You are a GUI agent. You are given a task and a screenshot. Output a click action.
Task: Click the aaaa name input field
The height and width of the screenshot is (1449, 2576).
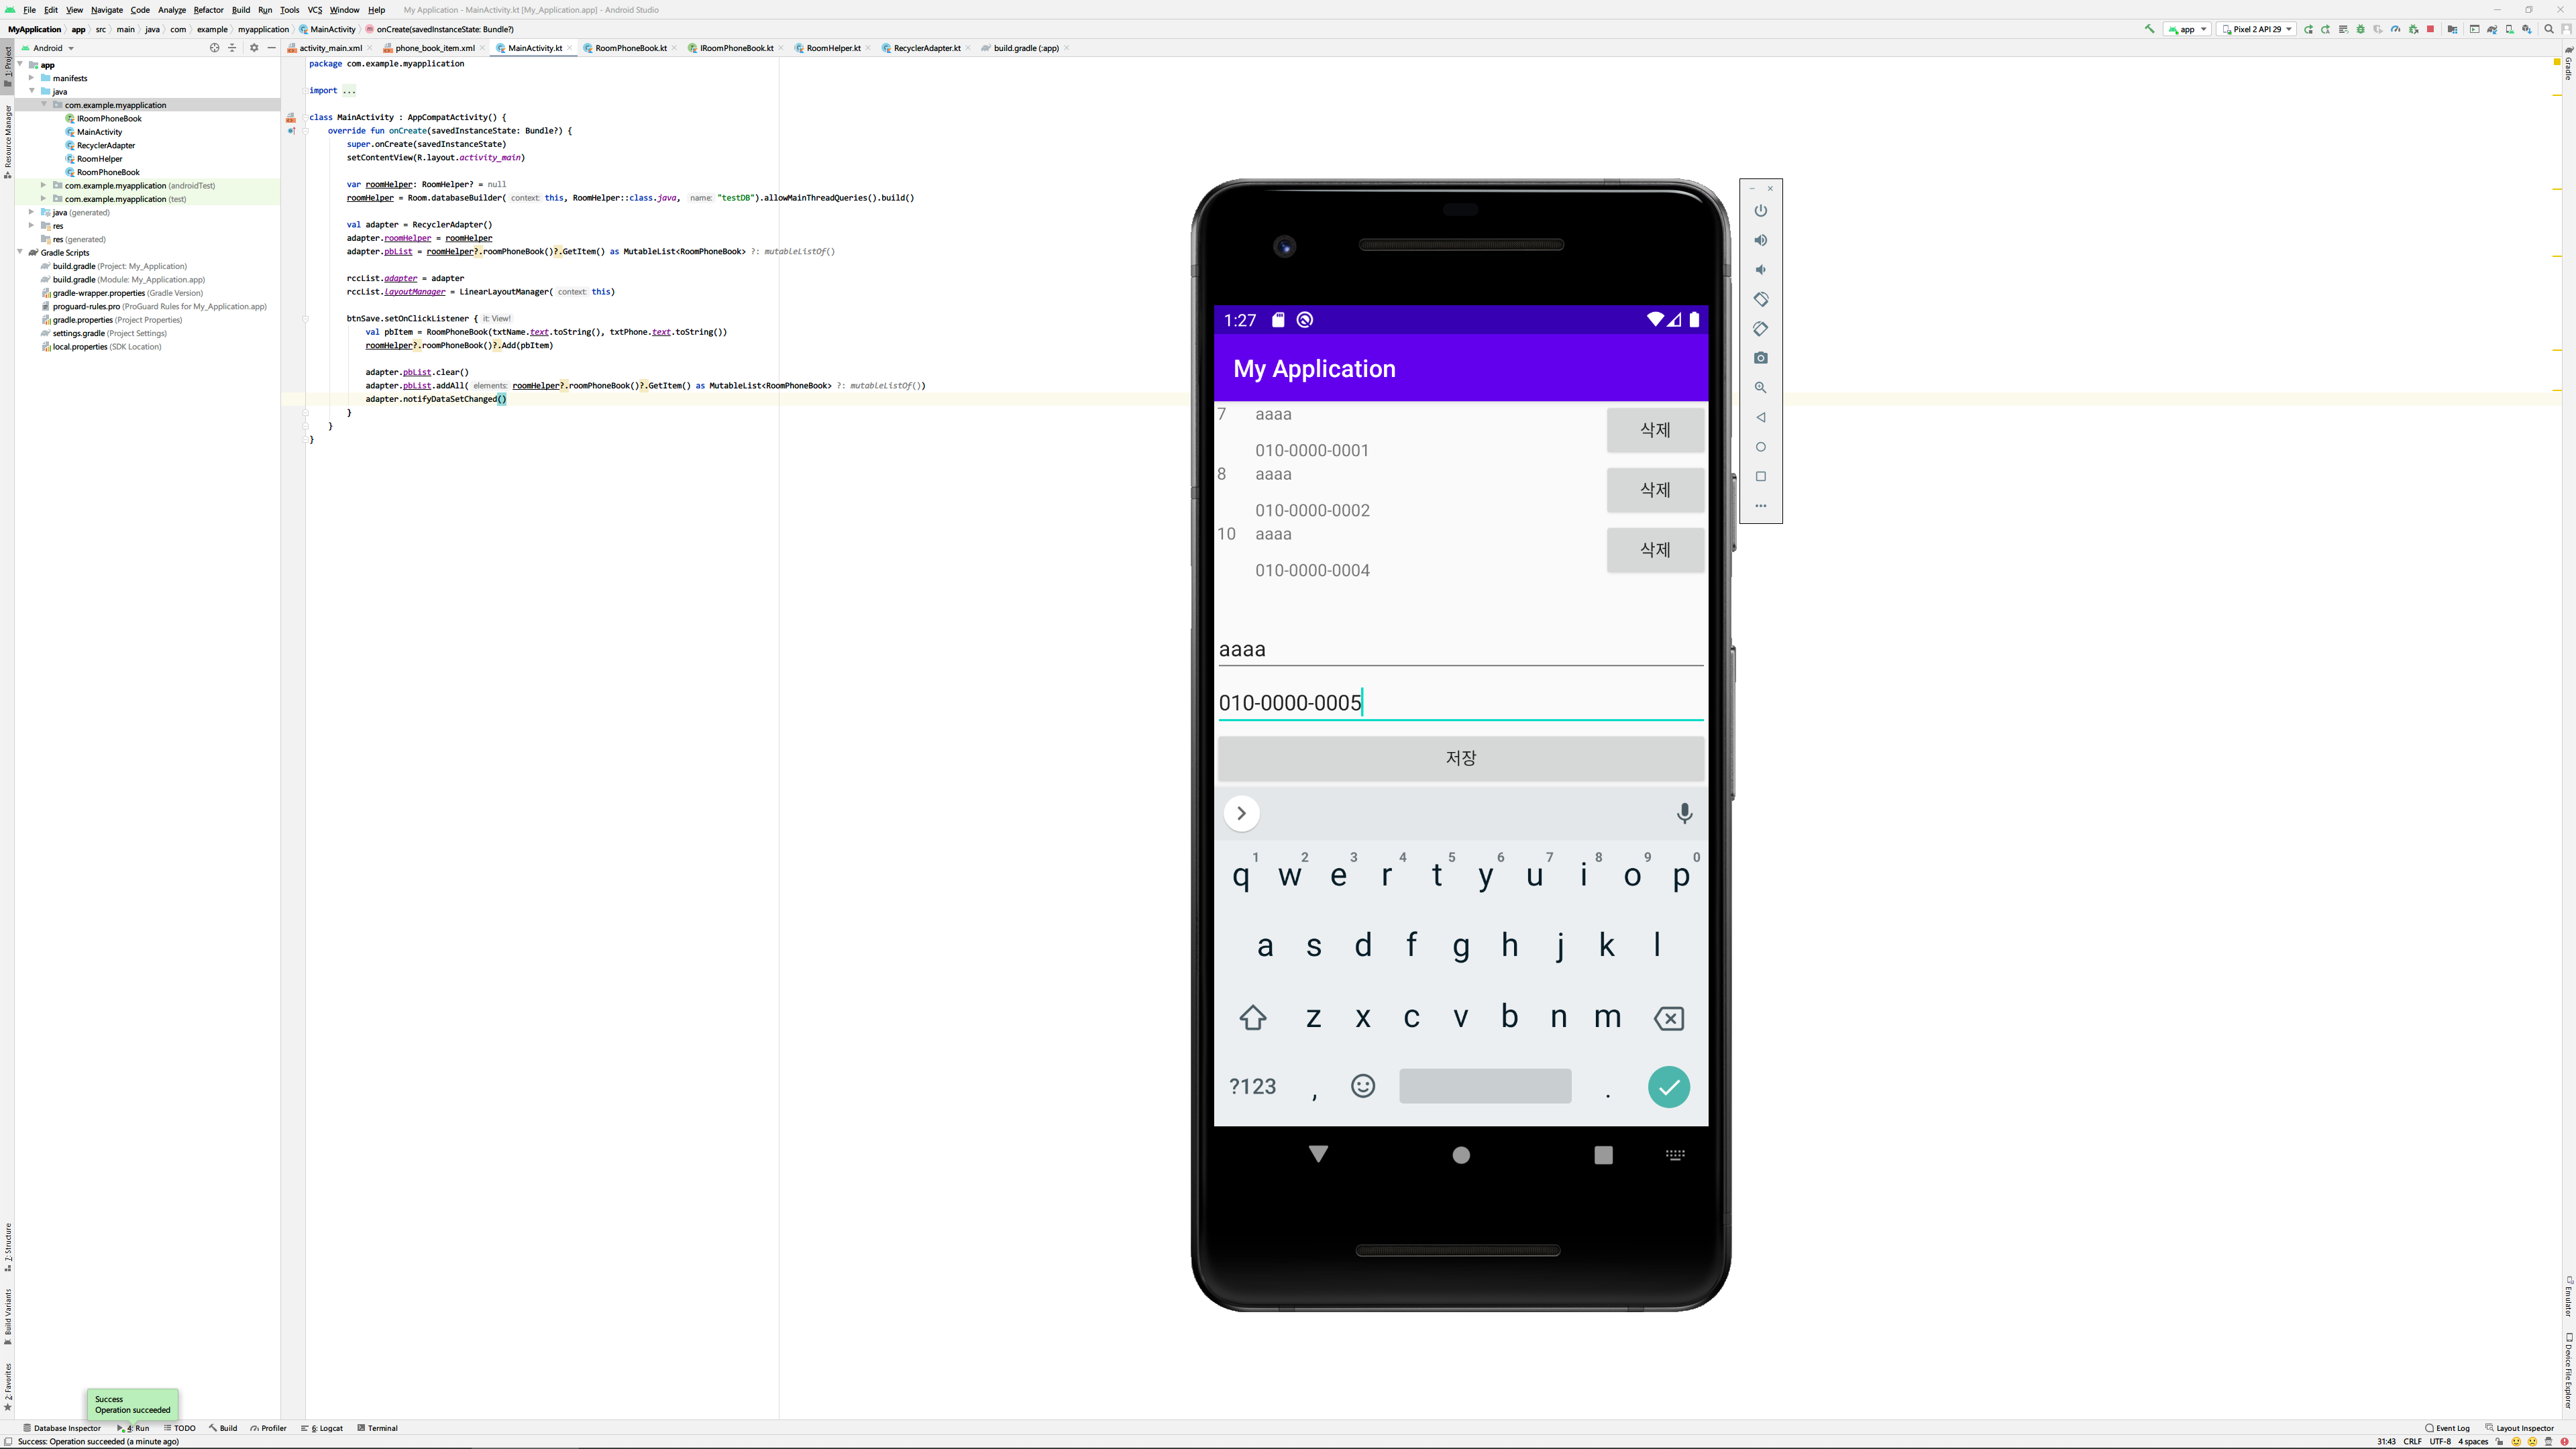click(1460, 649)
